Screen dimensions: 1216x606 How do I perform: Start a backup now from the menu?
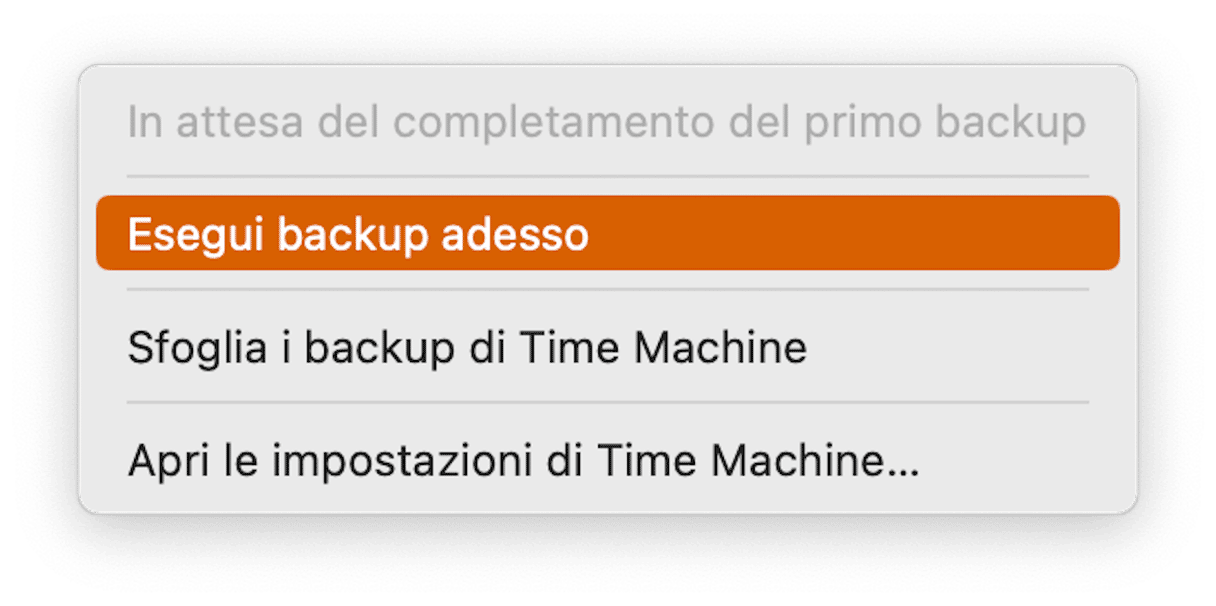607,233
